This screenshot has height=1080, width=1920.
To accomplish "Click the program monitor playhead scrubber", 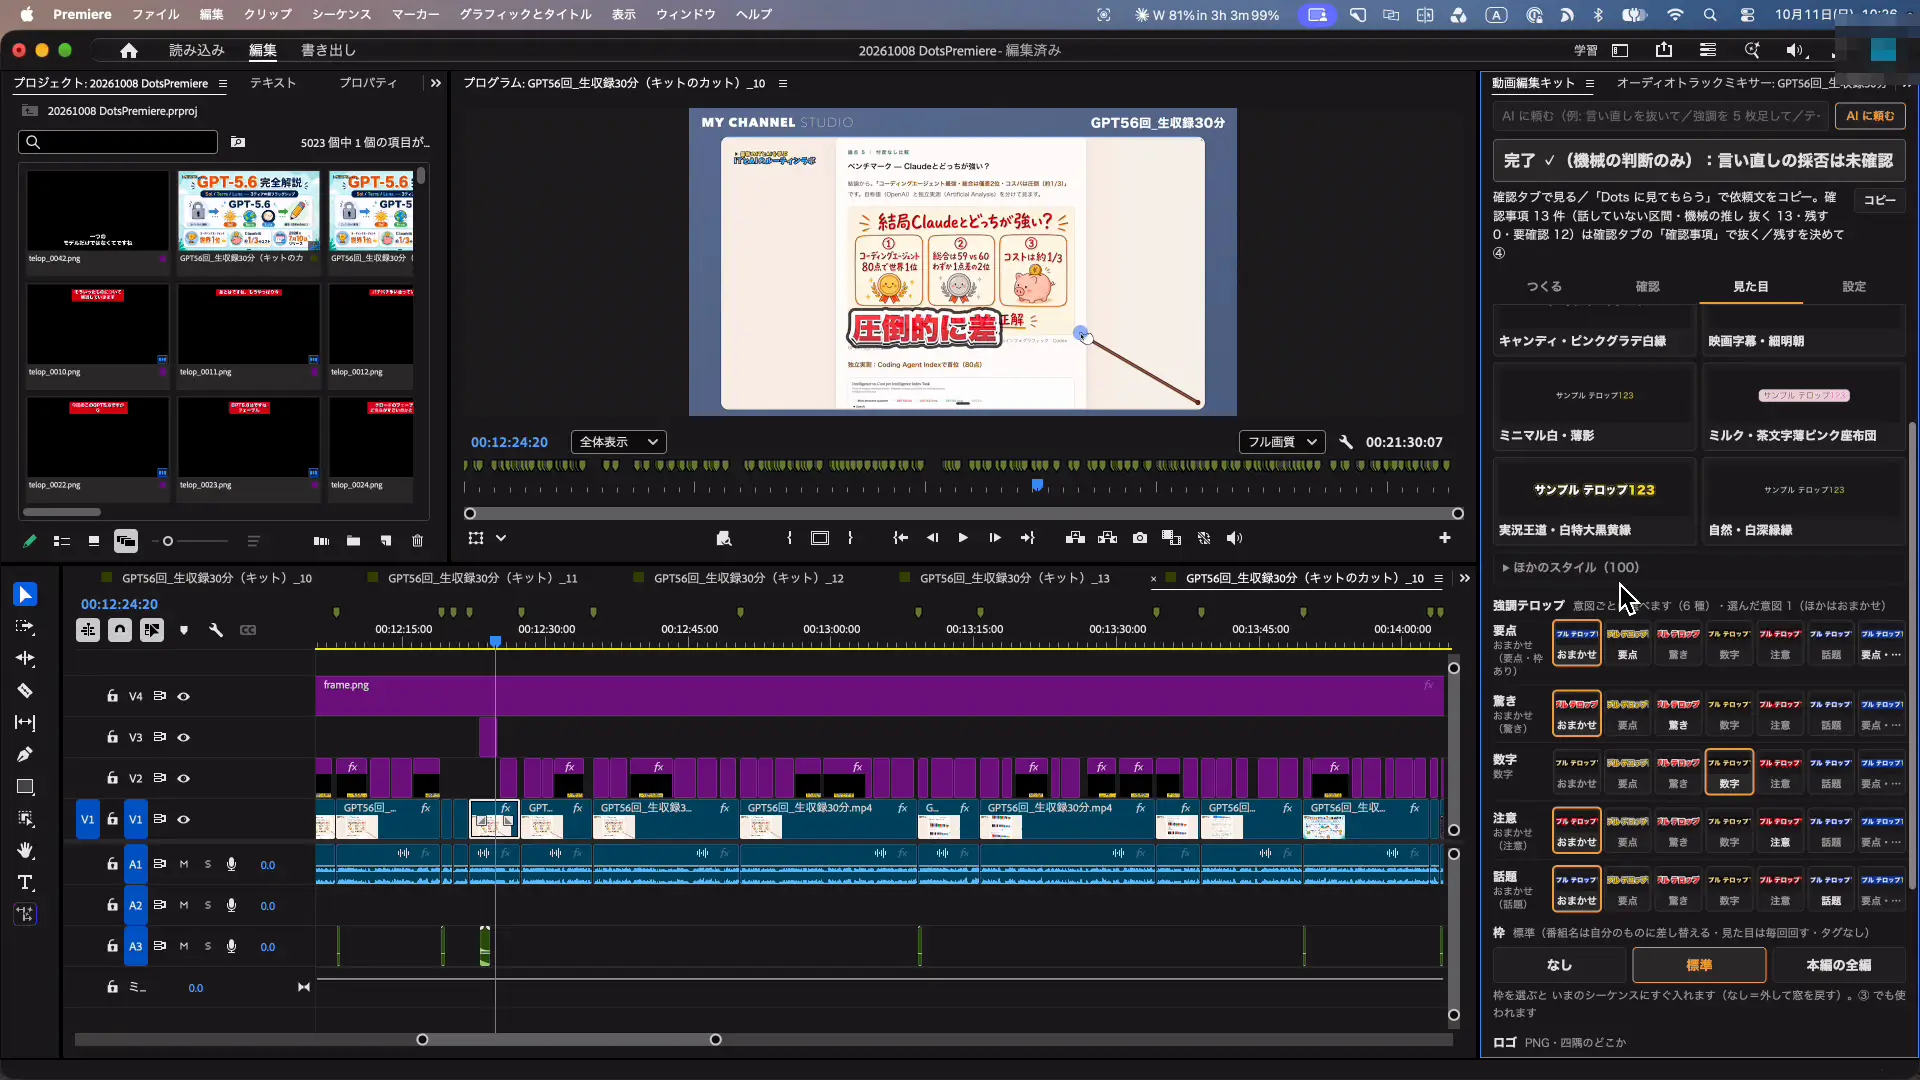I will tap(1038, 485).
